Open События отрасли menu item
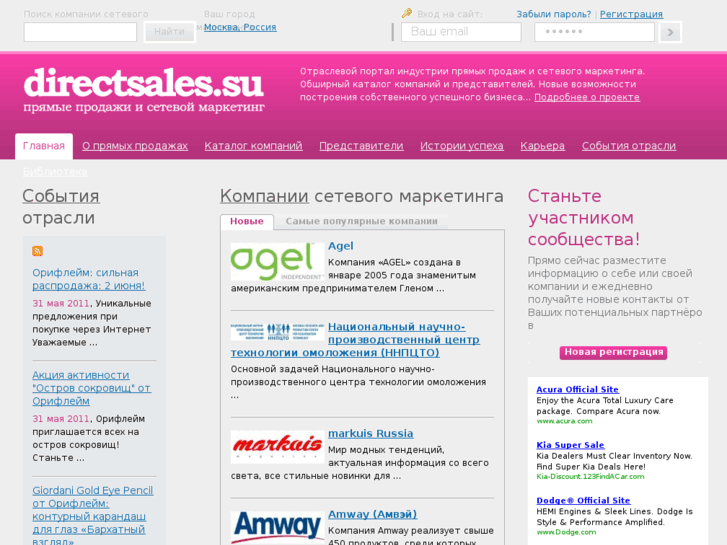Screen dimensions: 727x545 pyautogui.click(x=629, y=146)
